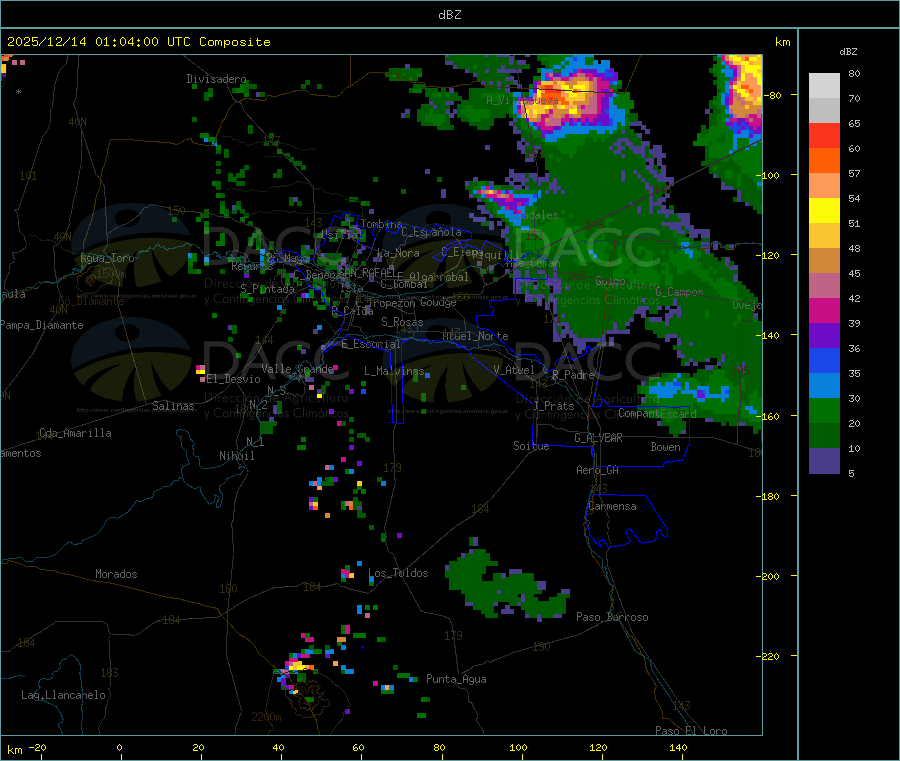Click the Salinas location label
Viewport: 900px width, 761px height.
(173, 406)
